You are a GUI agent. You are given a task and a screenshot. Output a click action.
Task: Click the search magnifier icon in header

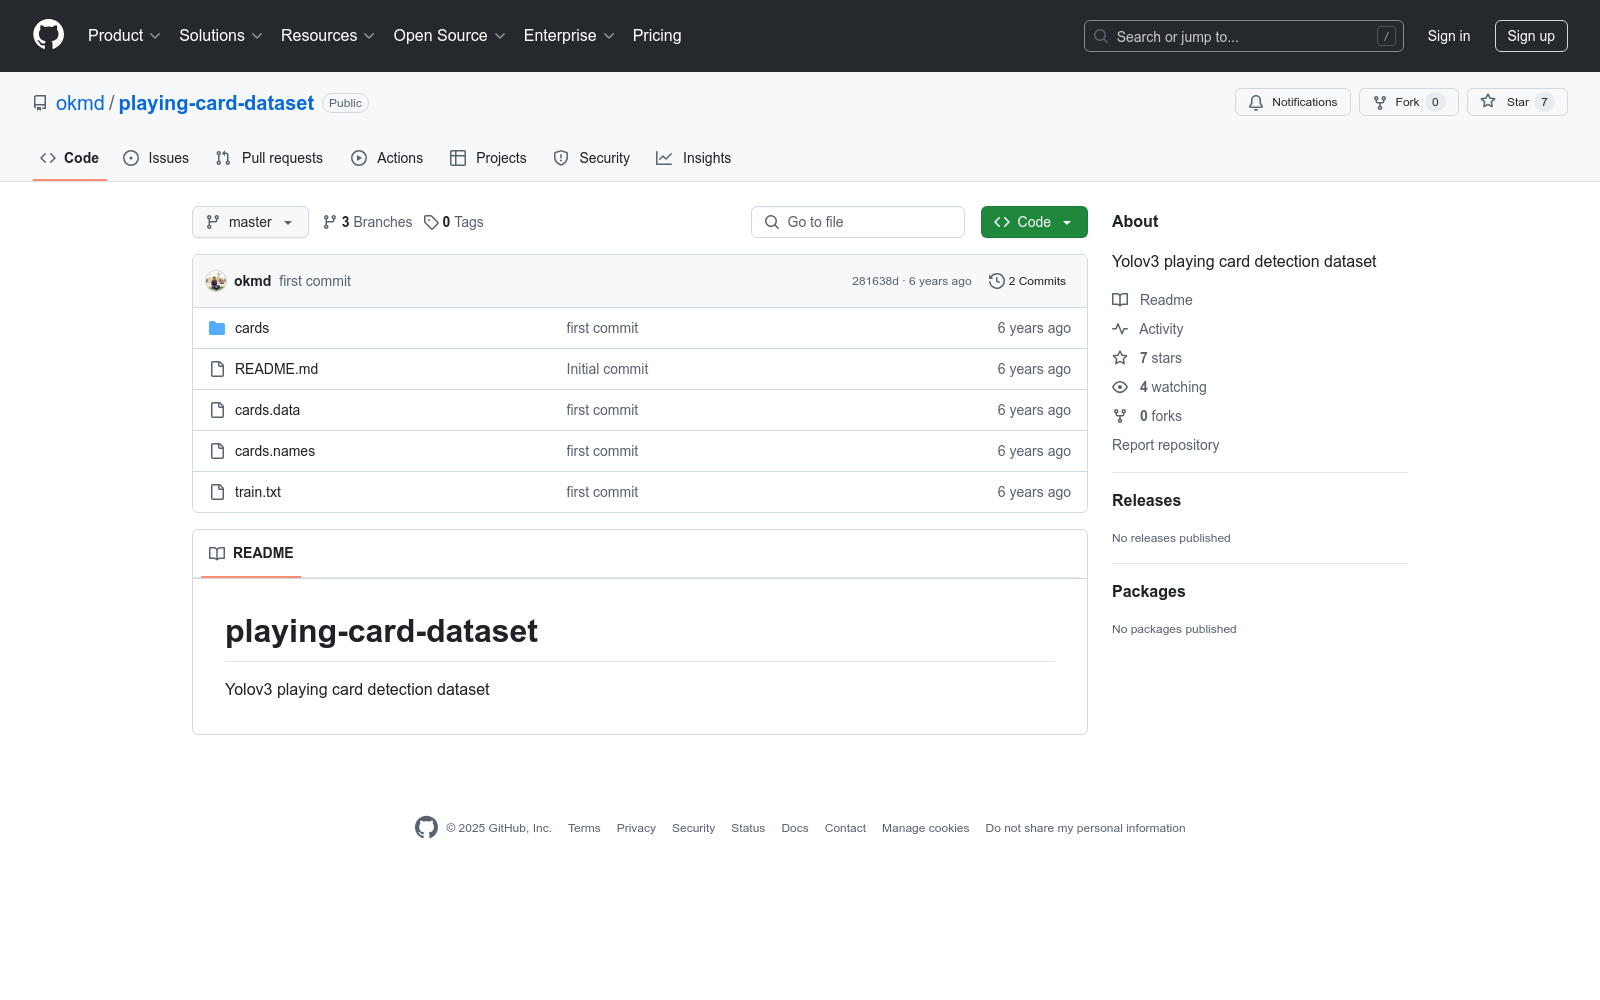(1101, 36)
